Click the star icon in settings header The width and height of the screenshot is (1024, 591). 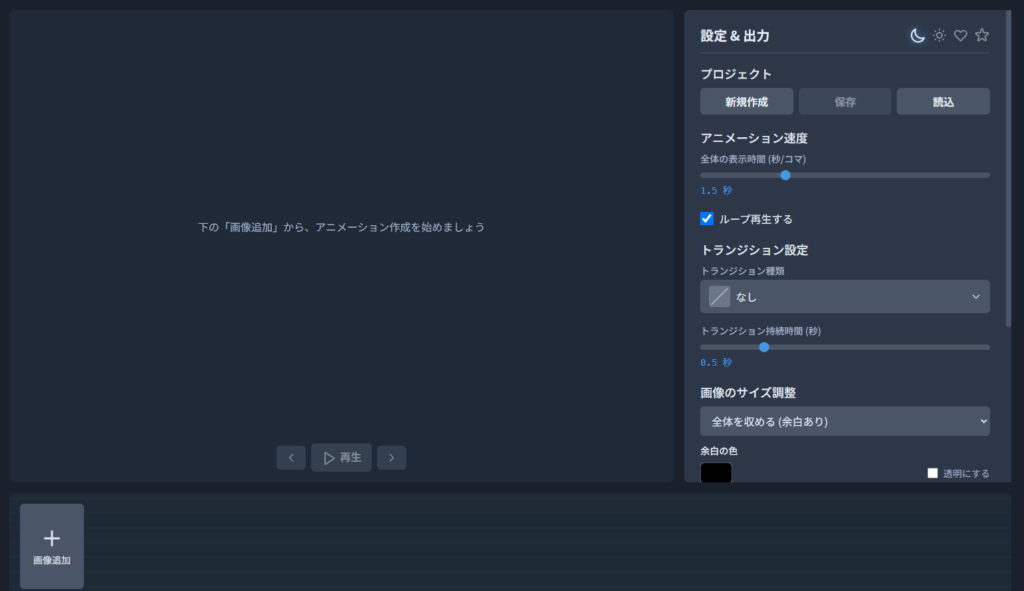click(x=982, y=35)
